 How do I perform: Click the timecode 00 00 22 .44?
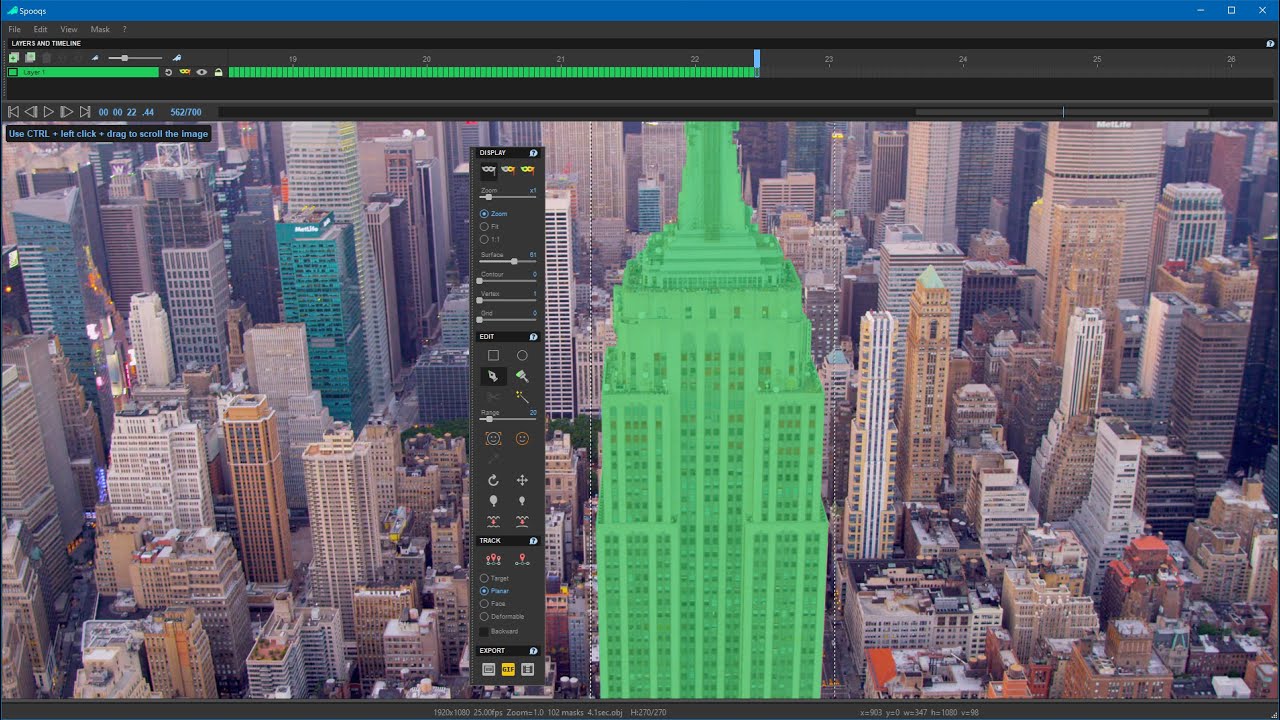click(126, 112)
